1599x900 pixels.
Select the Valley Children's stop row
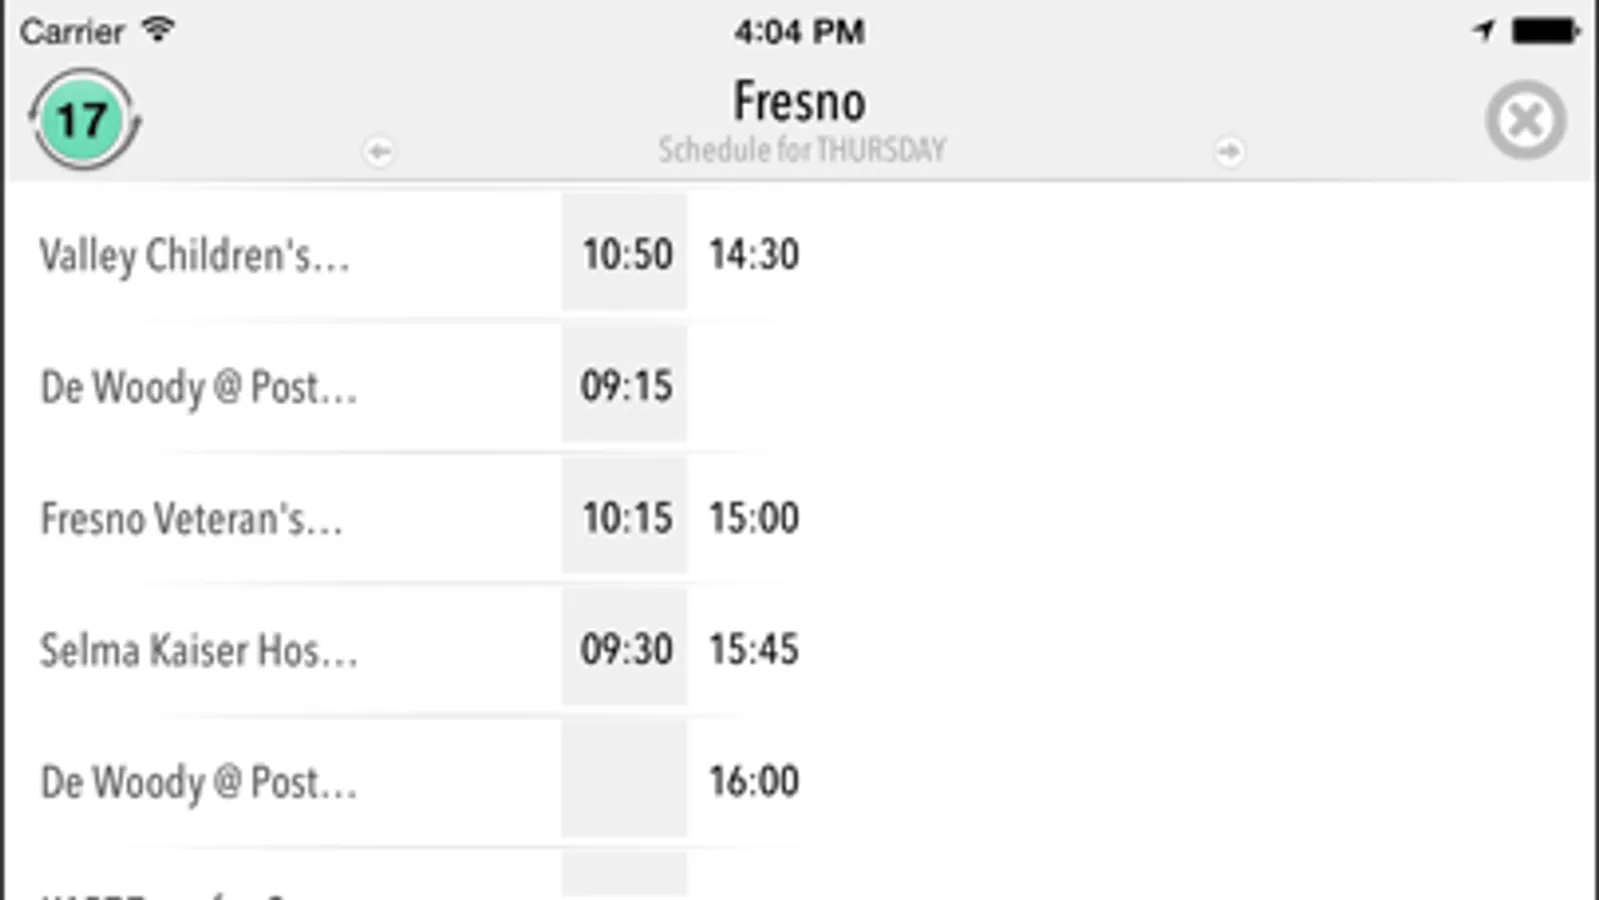point(195,255)
